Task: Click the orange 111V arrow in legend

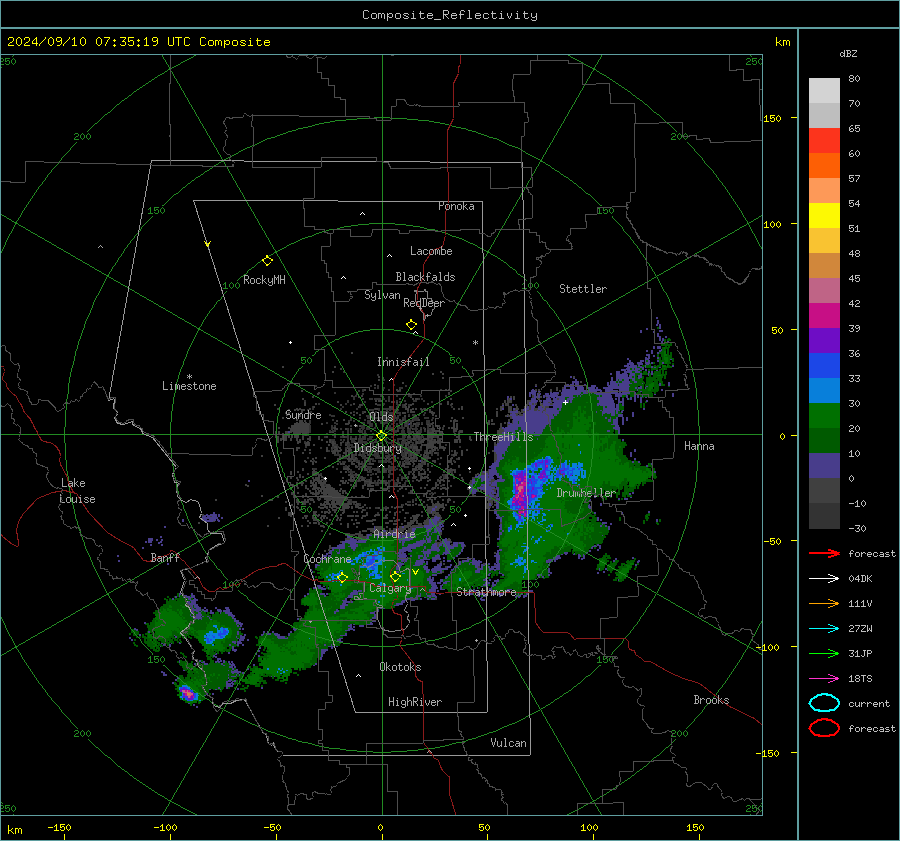Action: (x=824, y=603)
